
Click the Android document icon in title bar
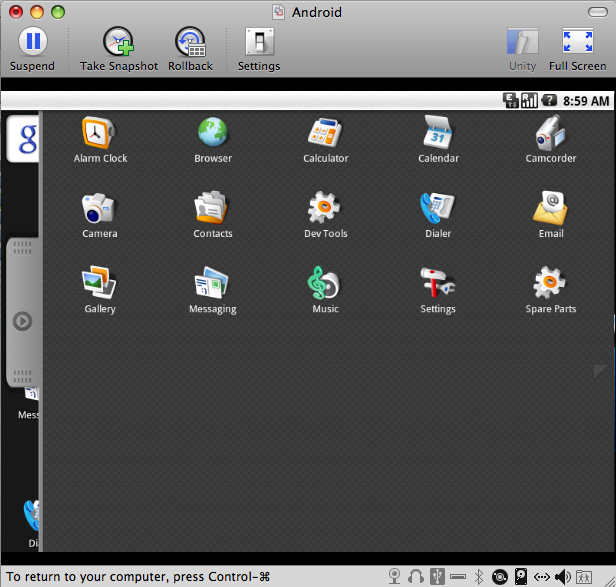(x=278, y=12)
